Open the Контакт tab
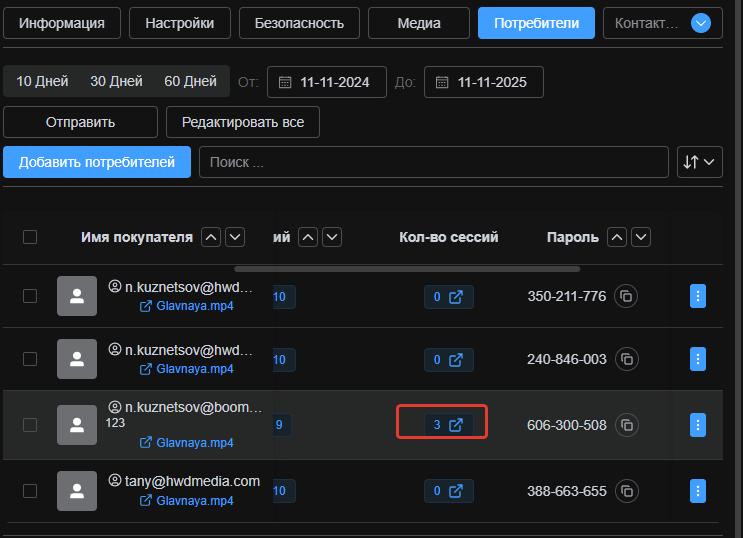Image resolution: width=743 pixels, height=538 pixels. pos(646,23)
